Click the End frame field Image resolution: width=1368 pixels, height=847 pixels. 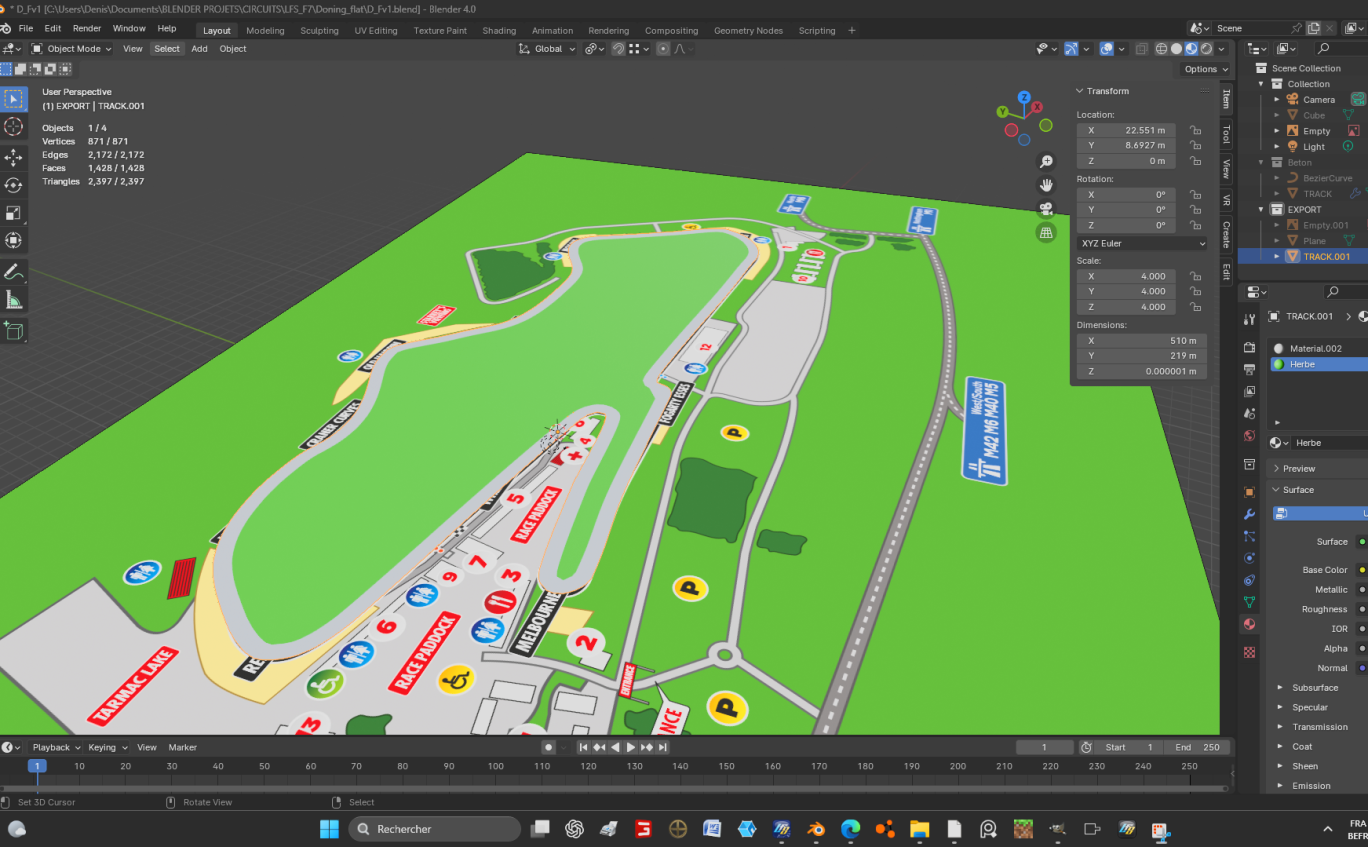(1198, 747)
